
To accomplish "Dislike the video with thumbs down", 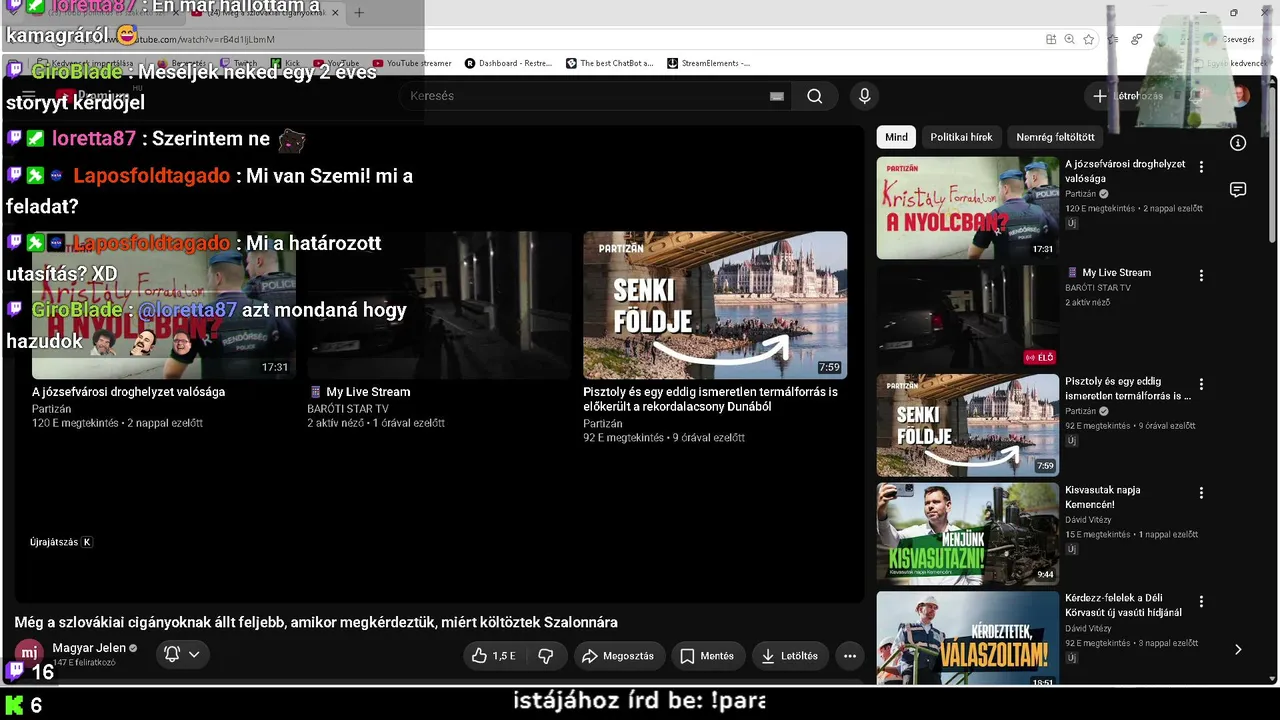I will click(546, 656).
